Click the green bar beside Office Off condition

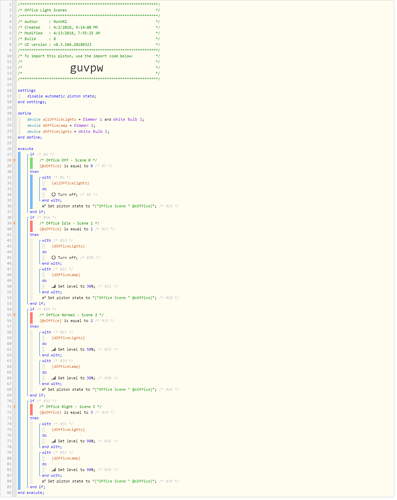(31, 163)
